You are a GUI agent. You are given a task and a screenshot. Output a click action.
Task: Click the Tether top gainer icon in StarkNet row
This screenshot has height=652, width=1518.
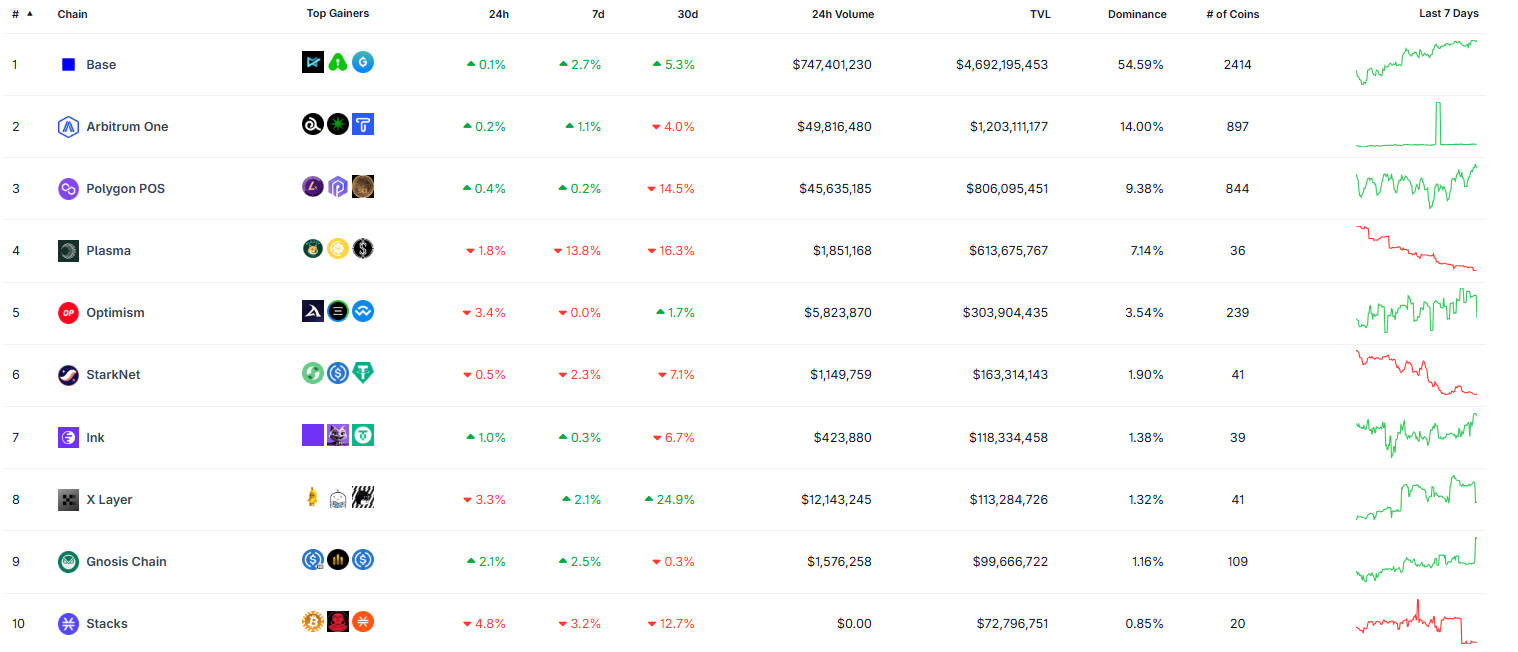point(363,373)
